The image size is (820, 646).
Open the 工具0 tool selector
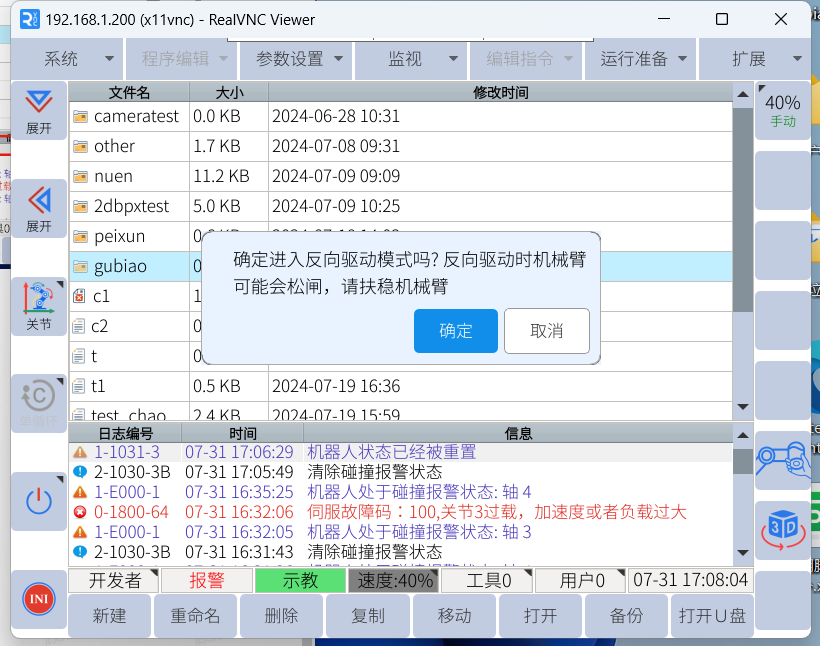coord(487,581)
